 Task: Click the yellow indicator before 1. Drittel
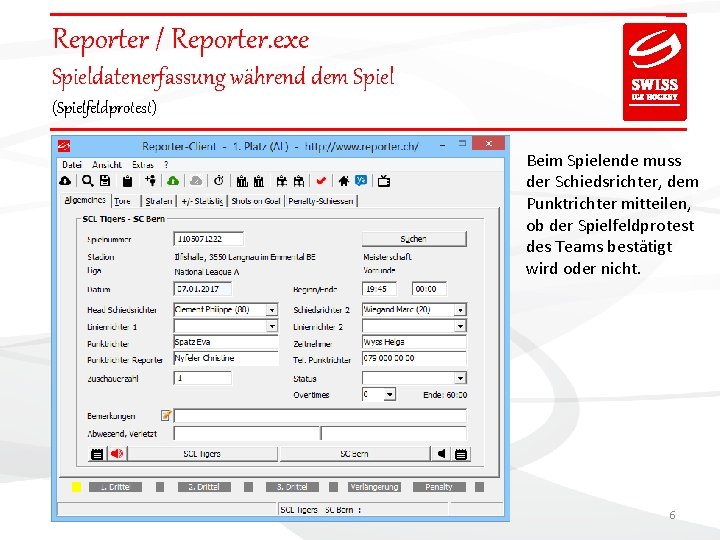76,487
